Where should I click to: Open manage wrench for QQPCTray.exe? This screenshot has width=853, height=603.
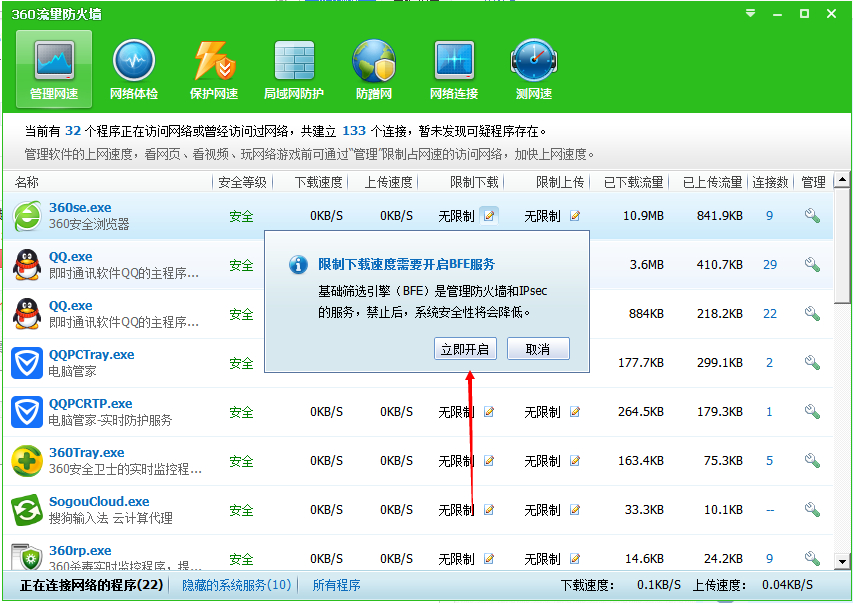[x=812, y=363]
